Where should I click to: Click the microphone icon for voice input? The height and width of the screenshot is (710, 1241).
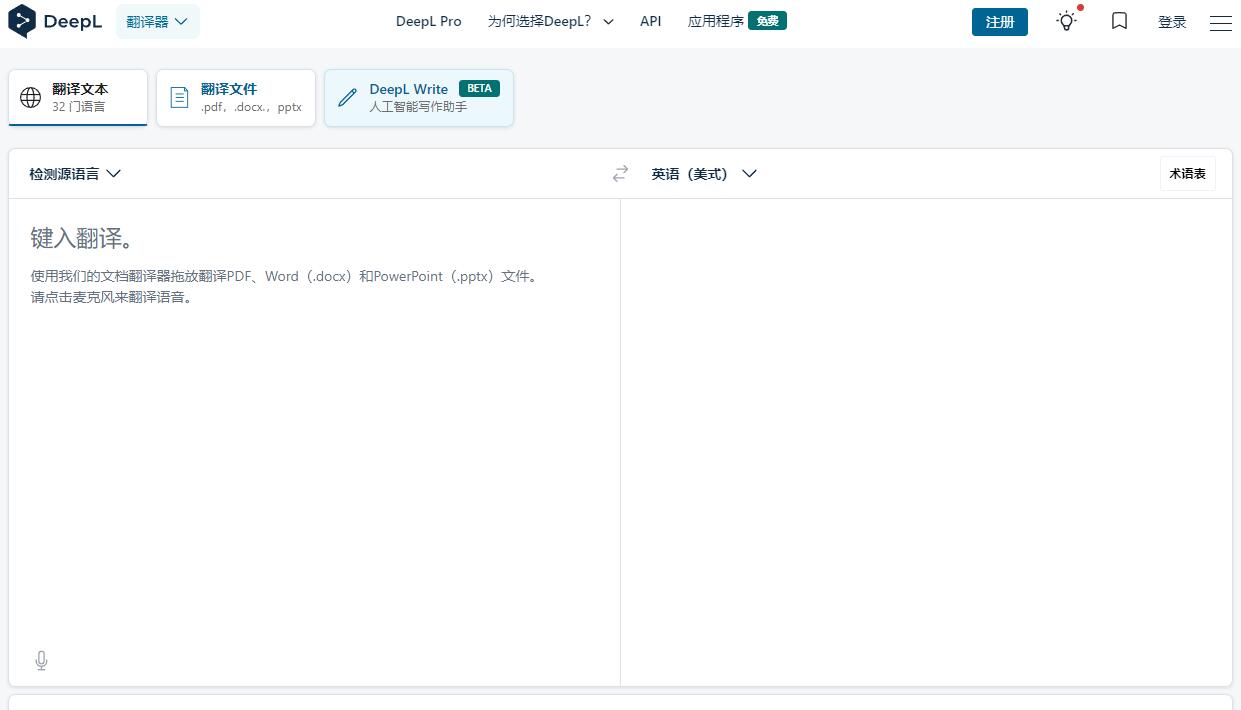41,661
